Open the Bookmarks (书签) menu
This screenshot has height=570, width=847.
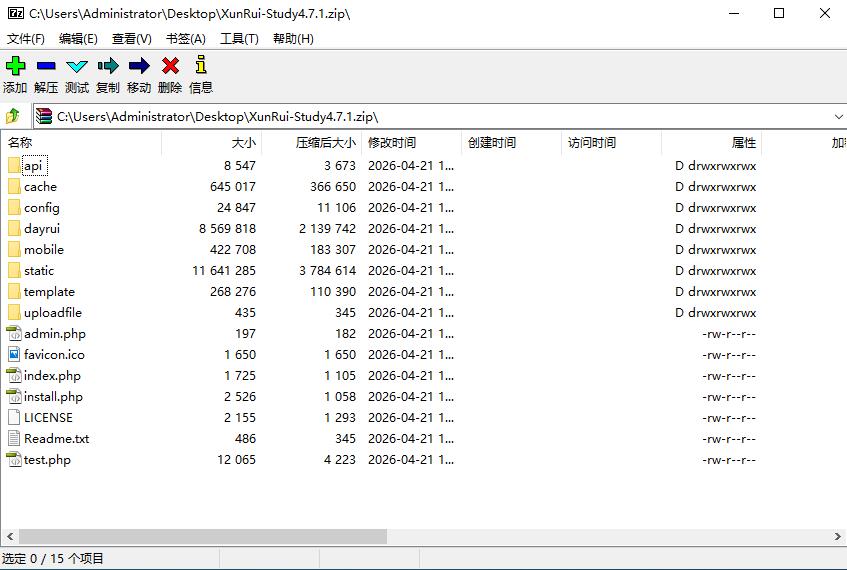tap(186, 39)
